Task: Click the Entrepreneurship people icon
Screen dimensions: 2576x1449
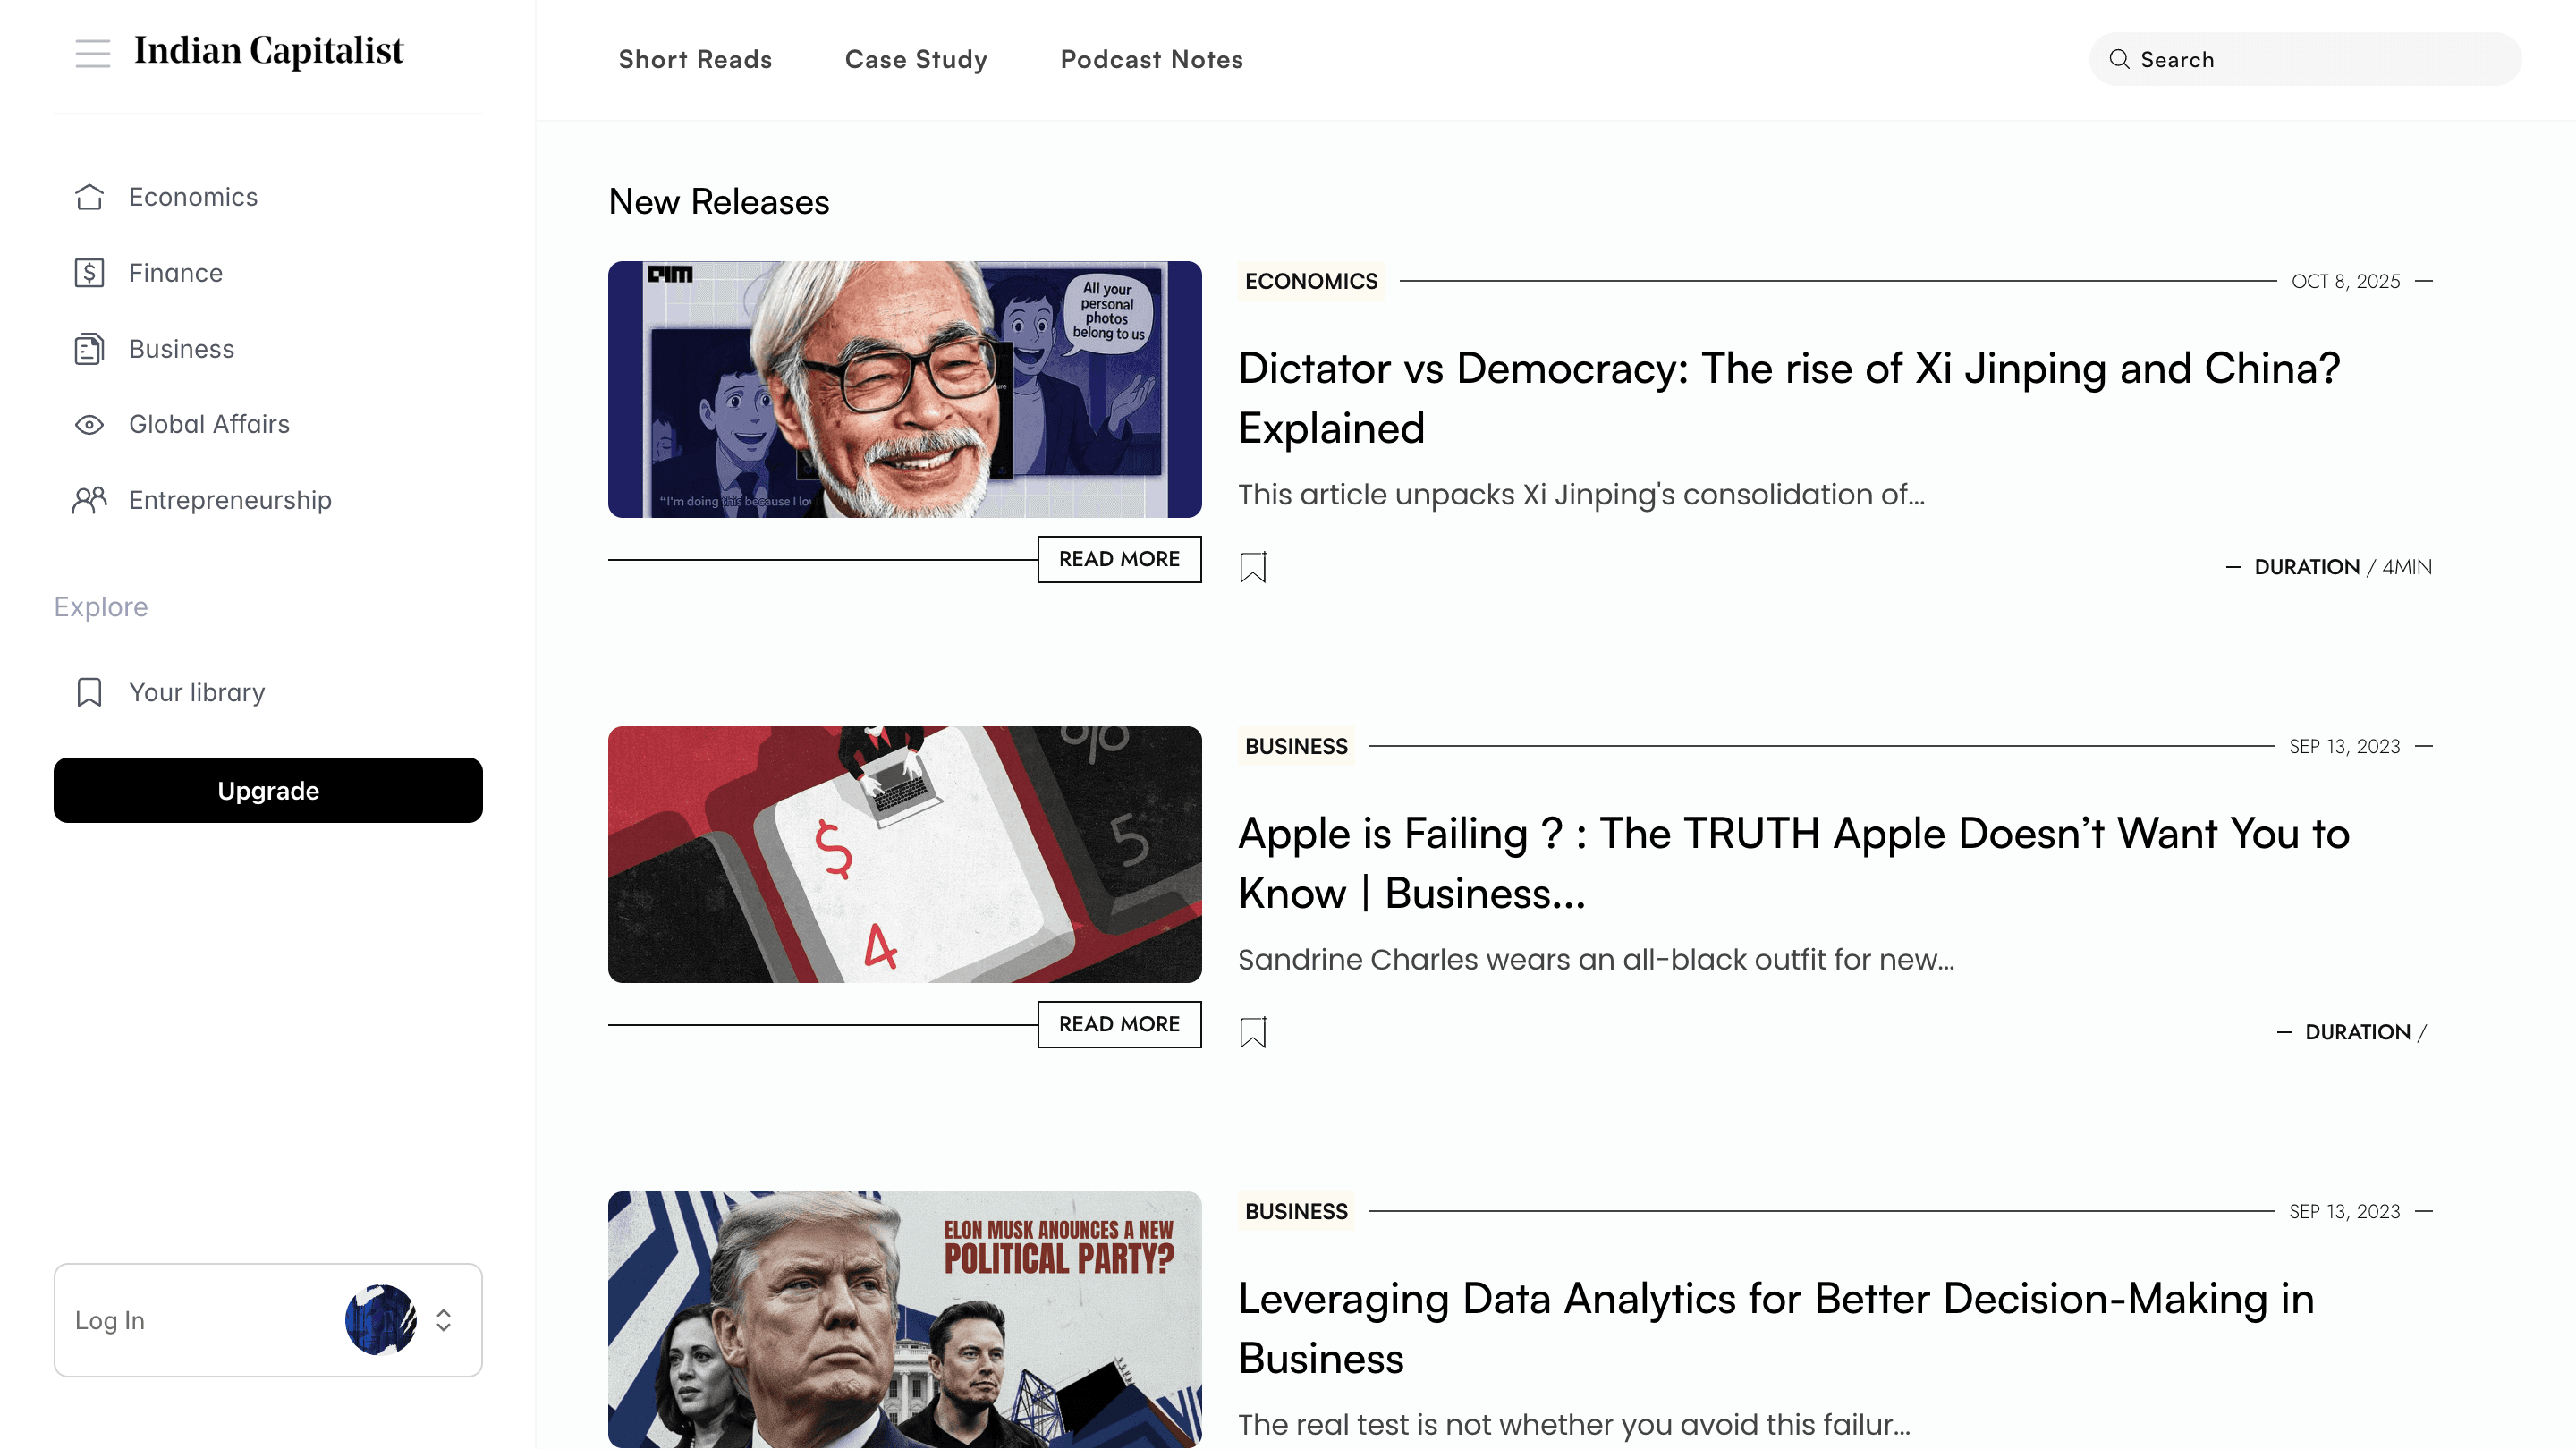Action: tap(89, 500)
